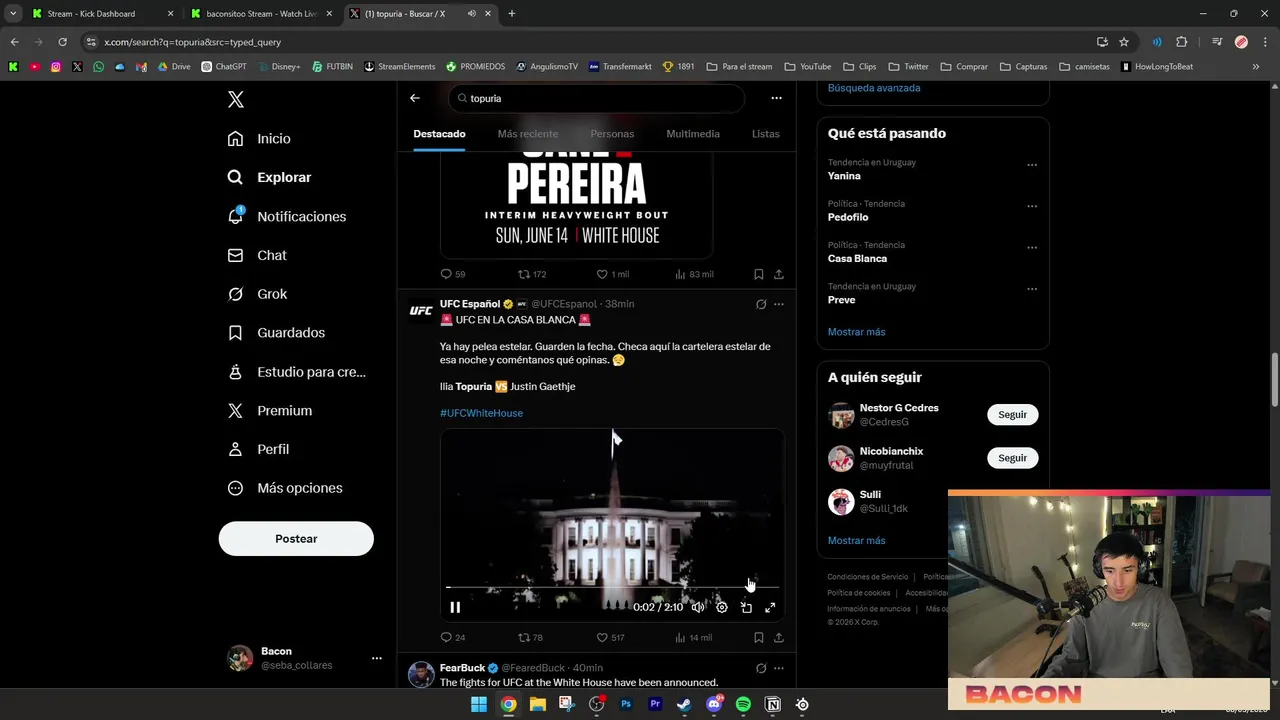Reply to the Pereira post with 59 replies
This screenshot has width=1280, height=720.
click(x=453, y=274)
